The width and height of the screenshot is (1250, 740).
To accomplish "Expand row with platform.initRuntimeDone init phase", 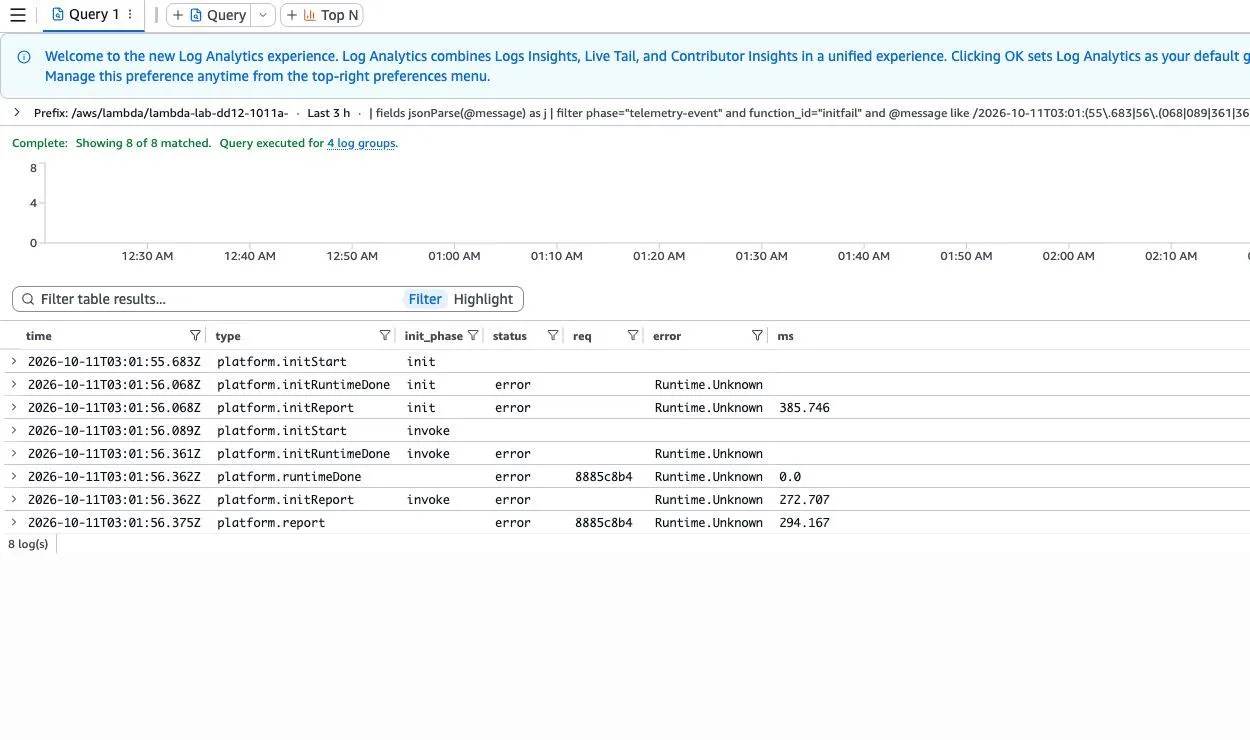I will coord(14,384).
